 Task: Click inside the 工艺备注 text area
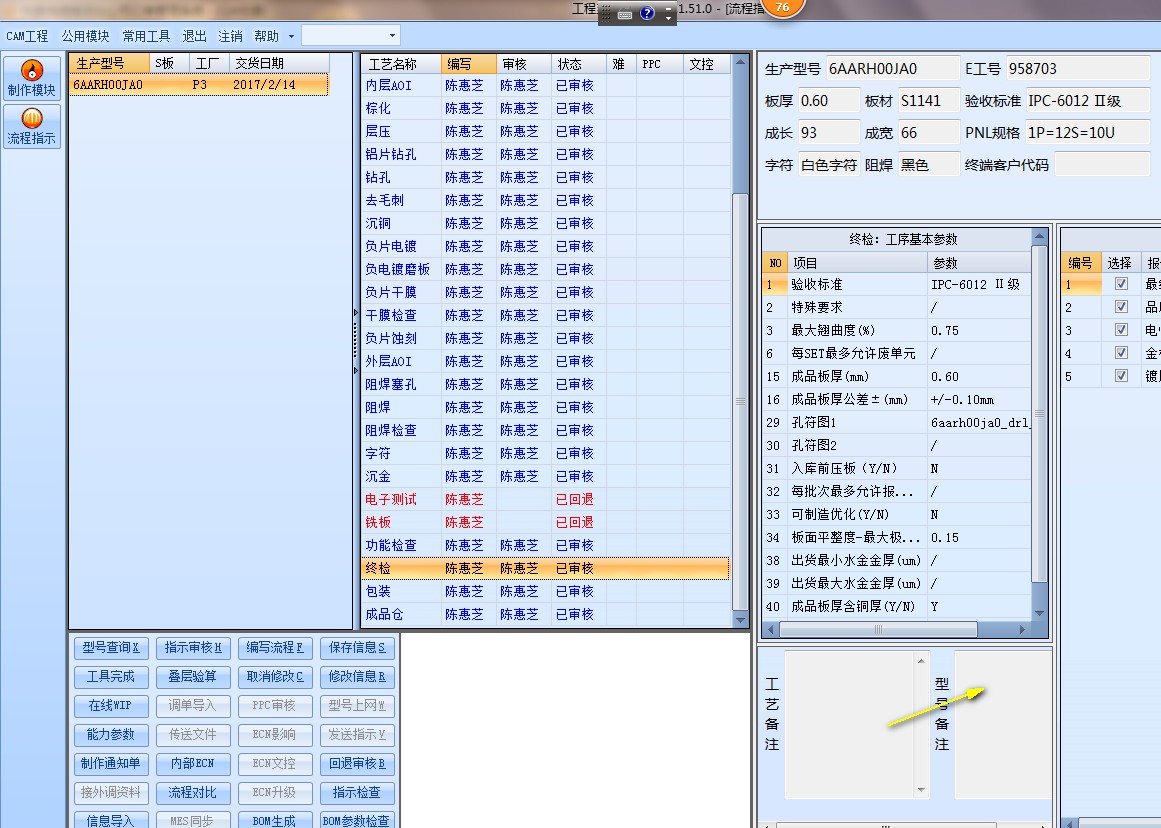pos(849,724)
